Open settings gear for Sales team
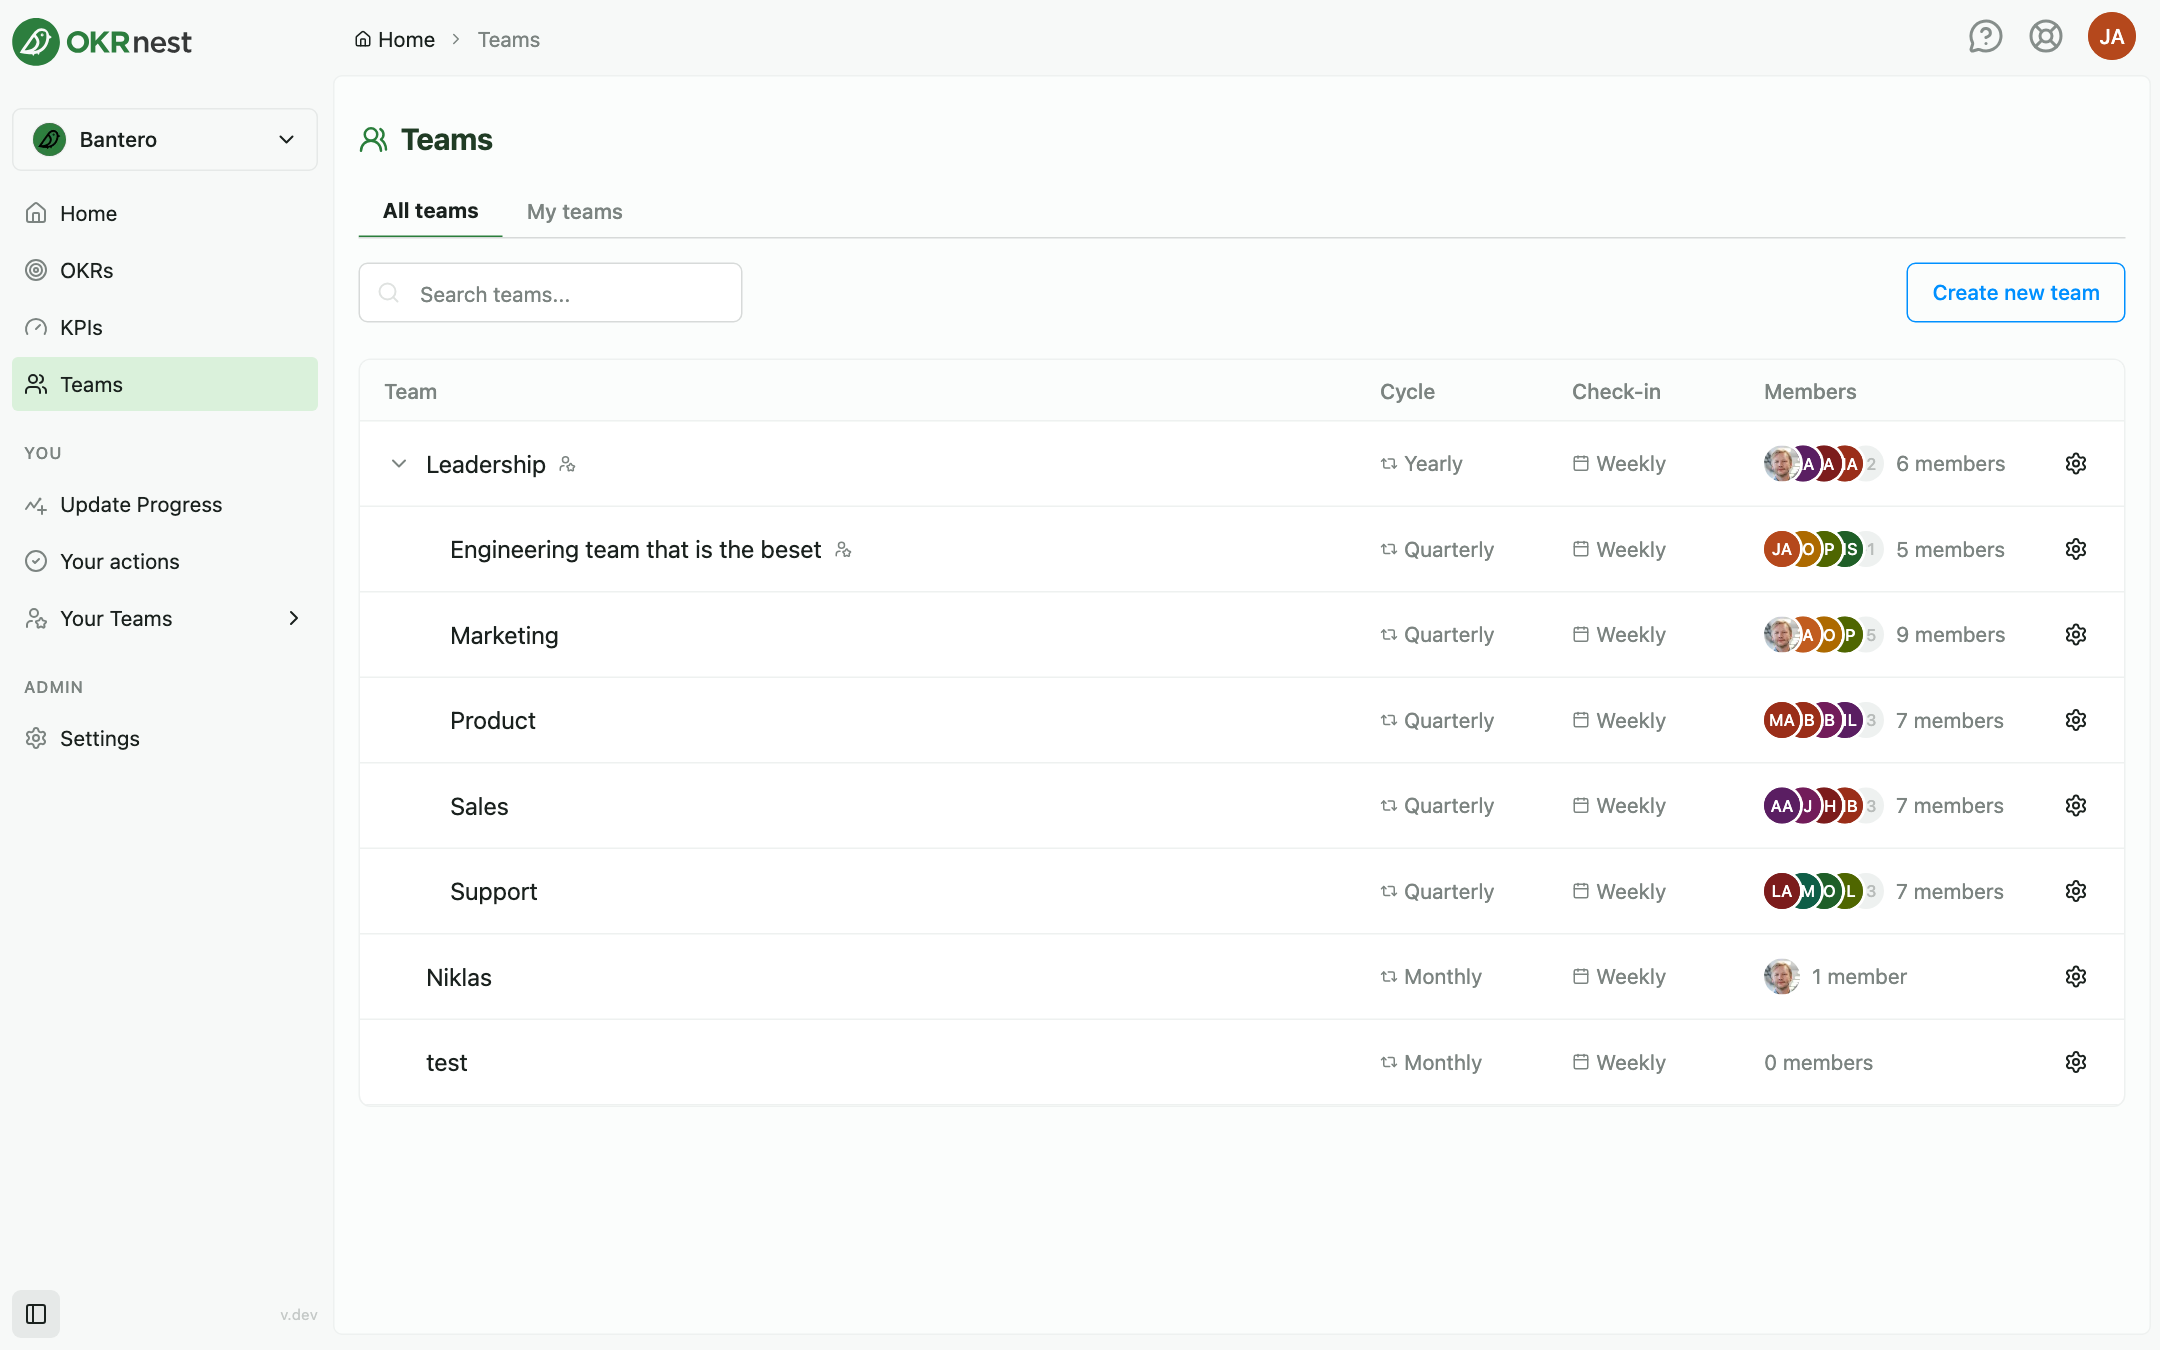This screenshot has width=2160, height=1350. (2076, 806)
